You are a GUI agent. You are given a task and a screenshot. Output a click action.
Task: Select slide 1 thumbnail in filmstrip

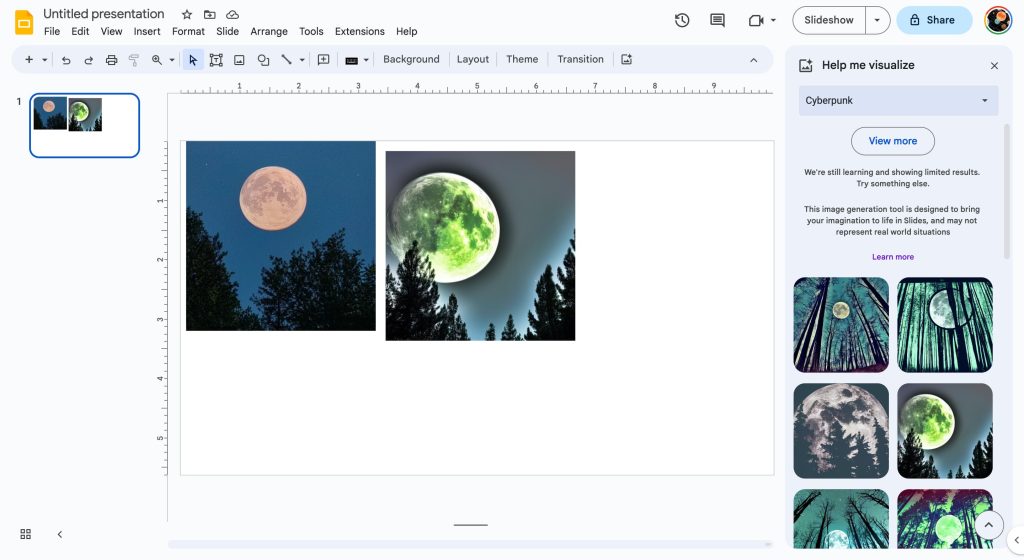point(84,125)
